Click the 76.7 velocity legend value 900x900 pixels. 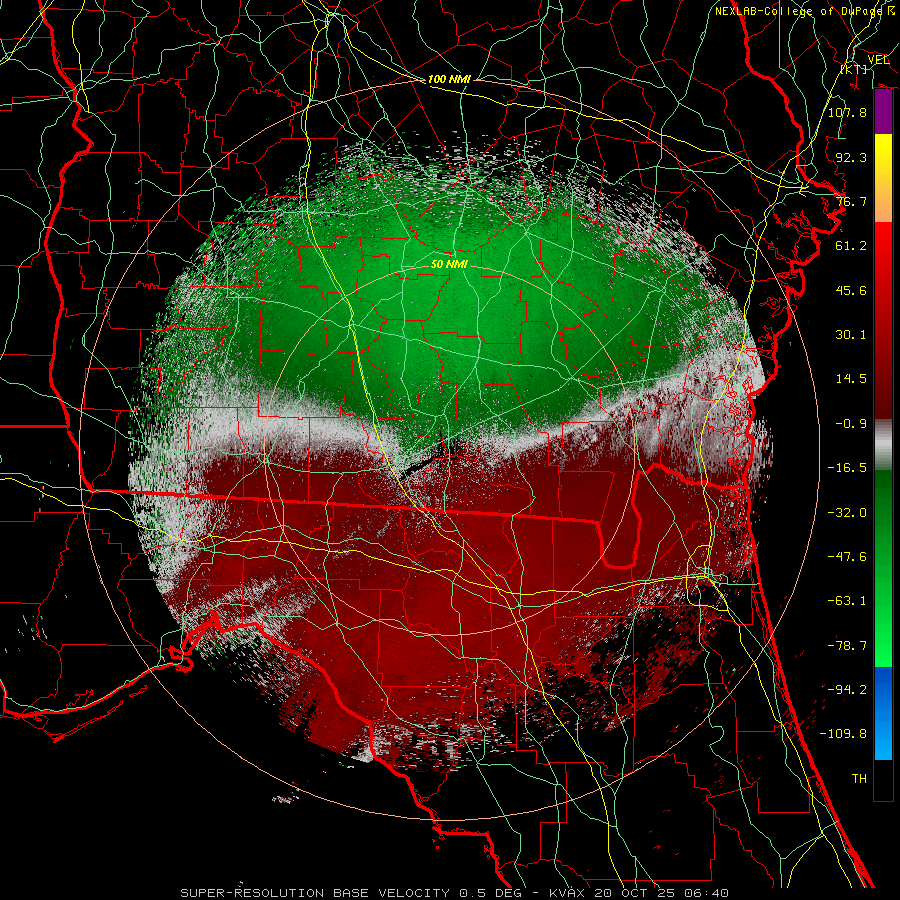851,201
